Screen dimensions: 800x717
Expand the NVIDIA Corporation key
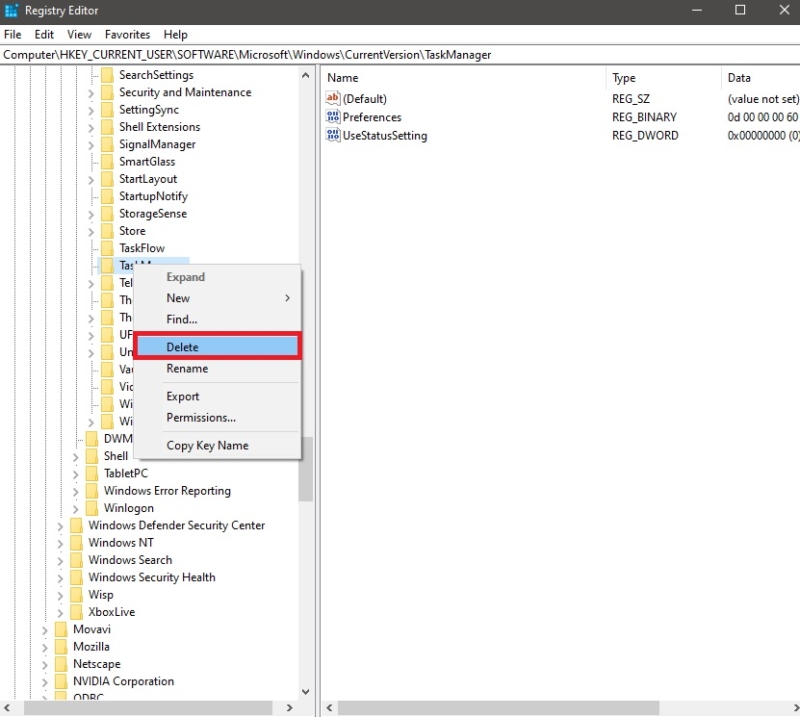click(44, 681)
